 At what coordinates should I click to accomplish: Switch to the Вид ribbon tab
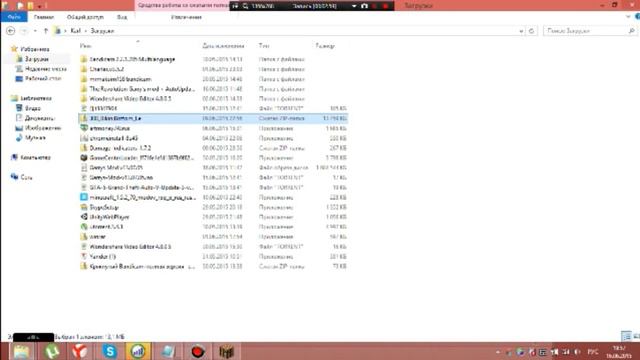pyautogui.click(x=122, y=17)
